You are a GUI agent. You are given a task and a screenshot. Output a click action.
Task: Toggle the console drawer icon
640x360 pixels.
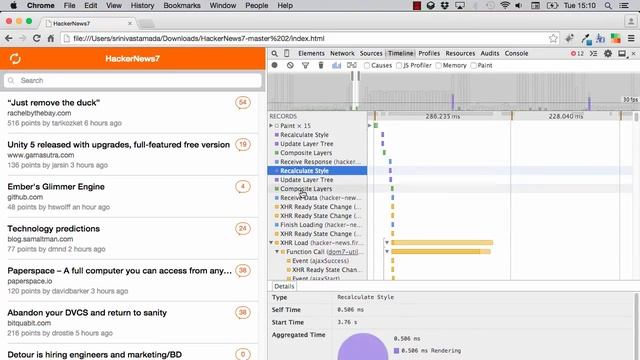[x=593, y=53]
